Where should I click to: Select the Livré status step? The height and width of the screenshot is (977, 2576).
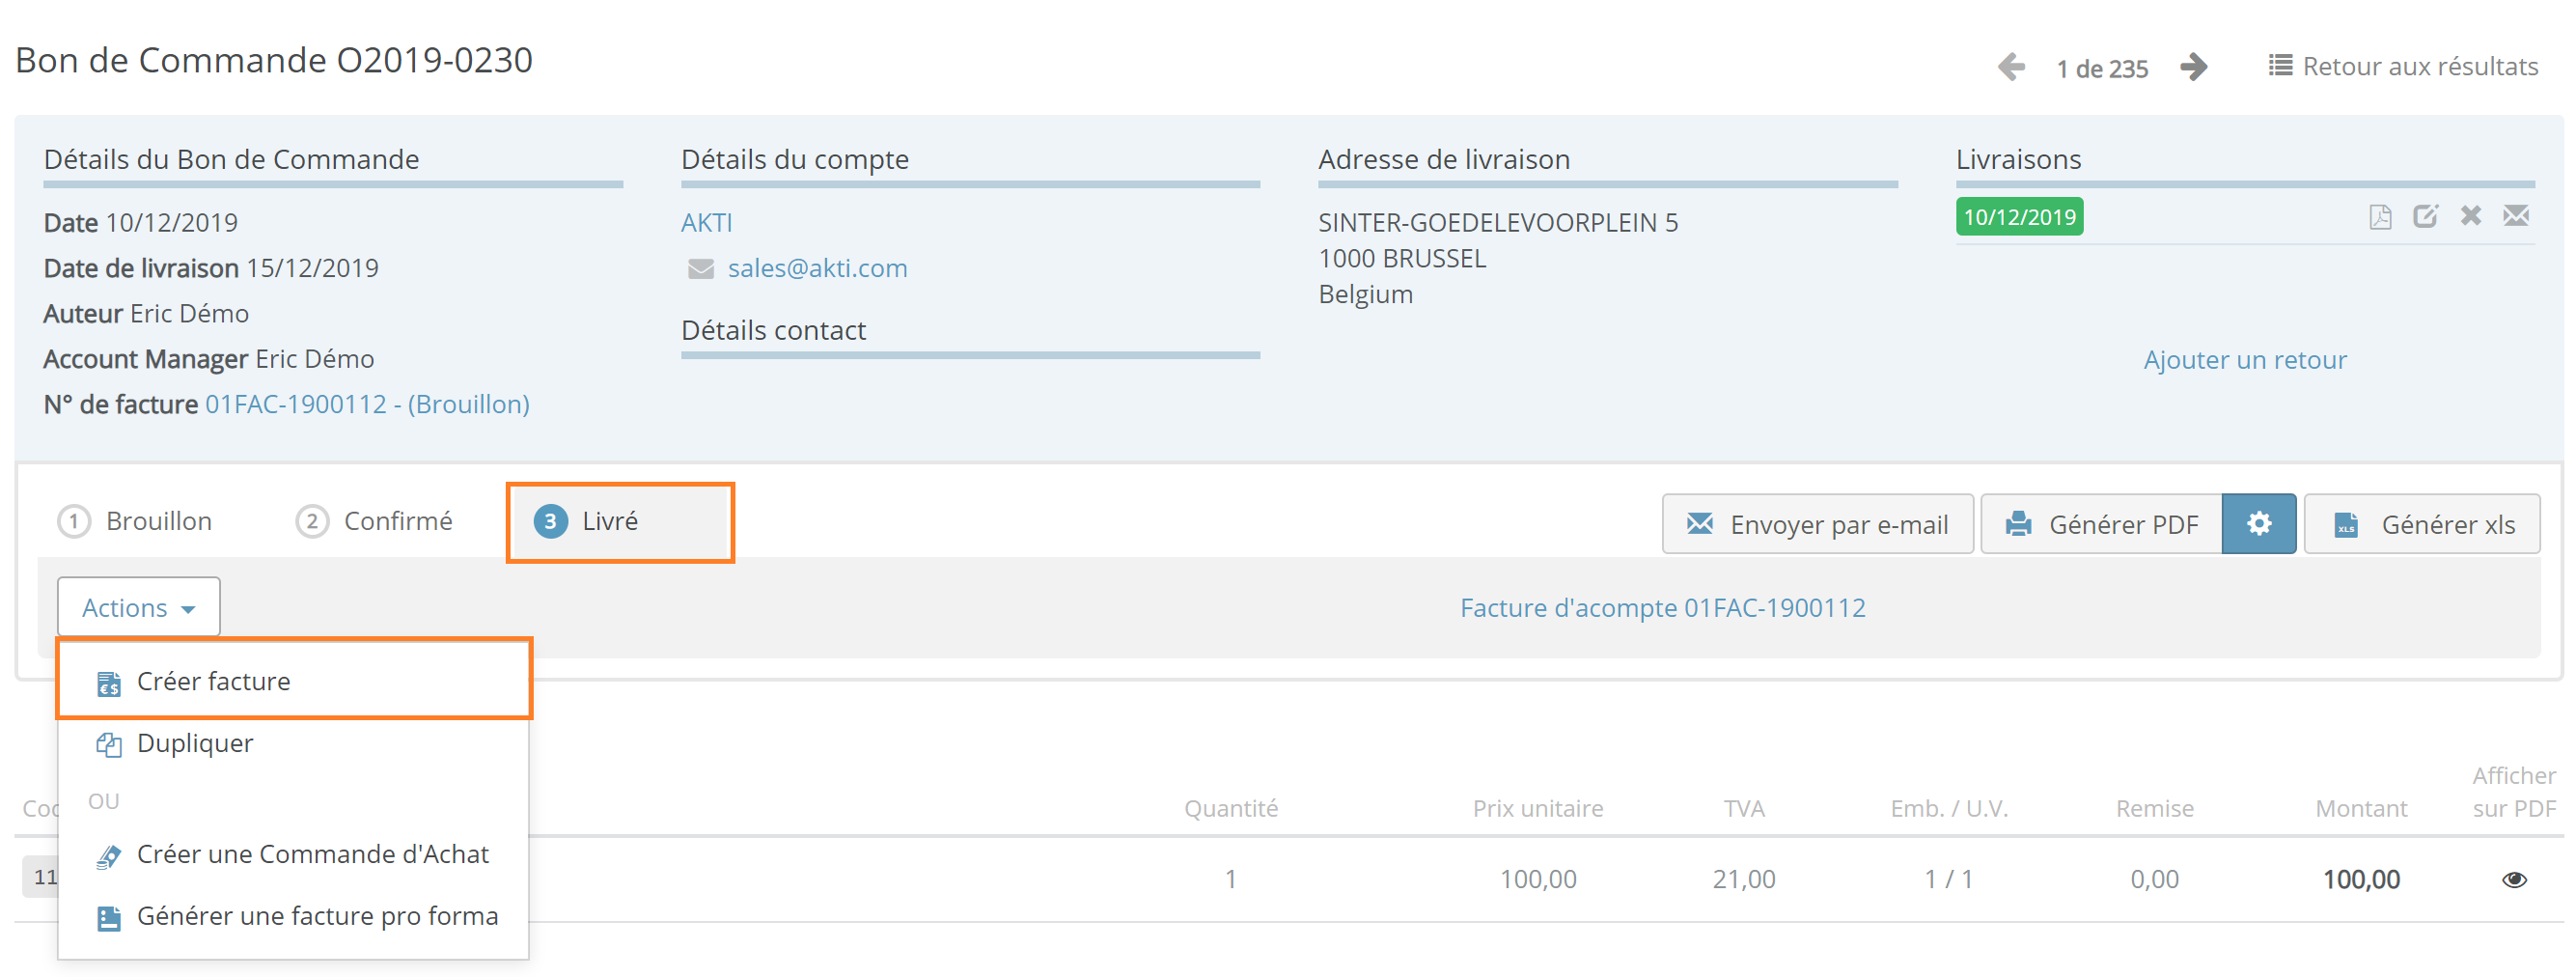587,521
